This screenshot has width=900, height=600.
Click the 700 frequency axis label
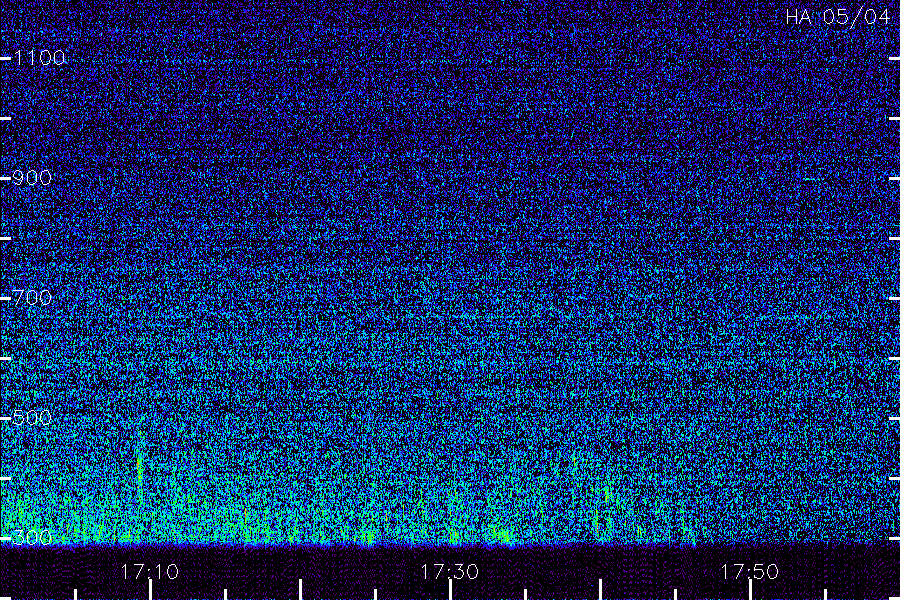(32, 297)
